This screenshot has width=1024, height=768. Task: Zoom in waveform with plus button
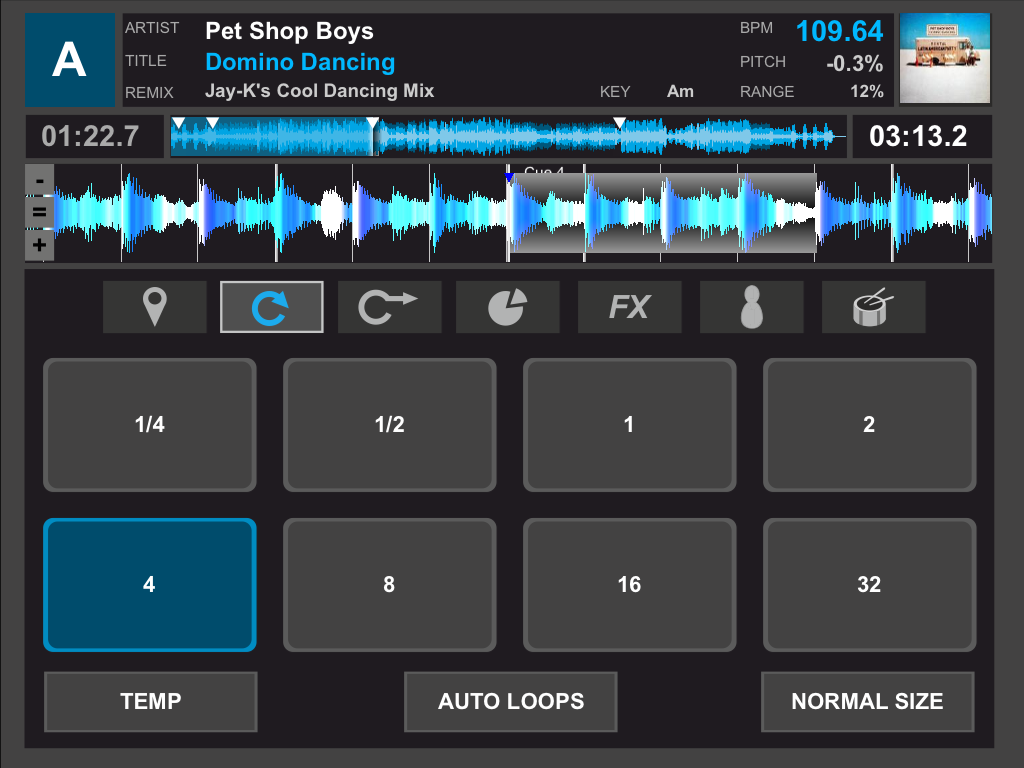[39, 245]
